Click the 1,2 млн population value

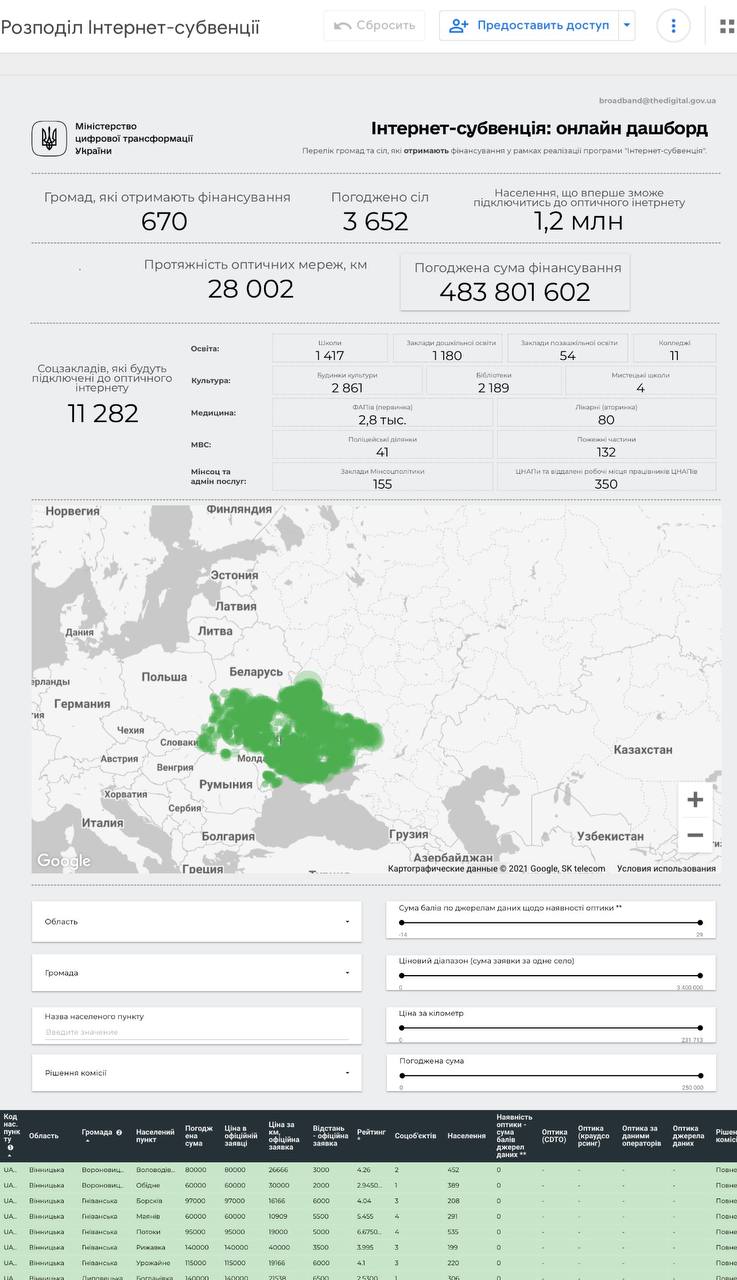[578, 221]
